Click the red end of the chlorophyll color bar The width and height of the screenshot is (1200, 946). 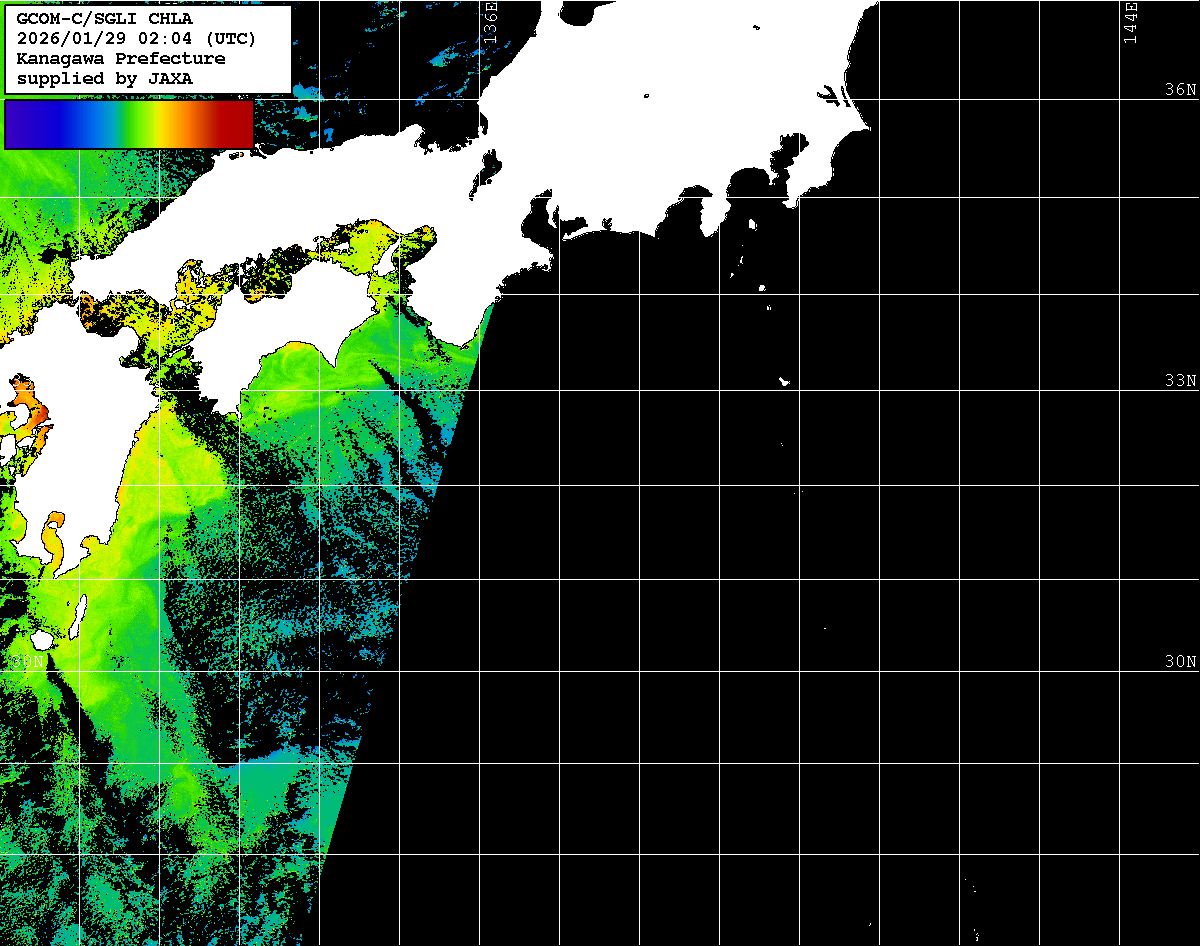(x=236, y=124)
